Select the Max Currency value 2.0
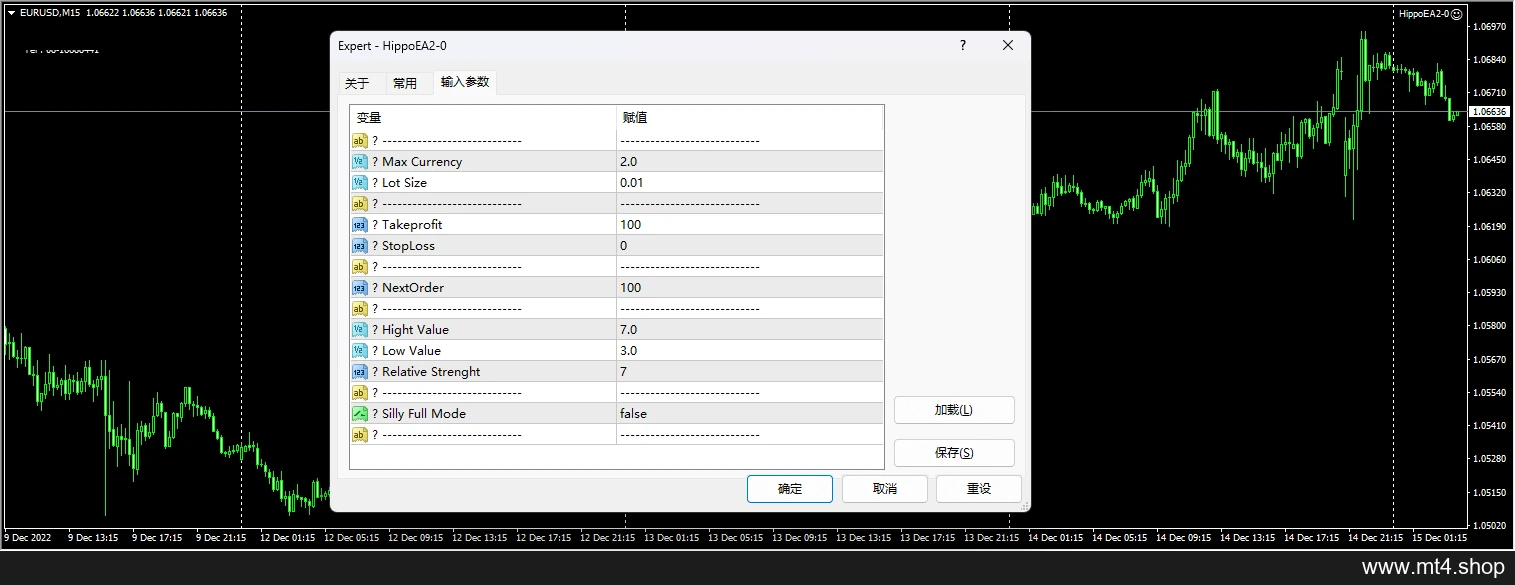 [x=750, y=162]
